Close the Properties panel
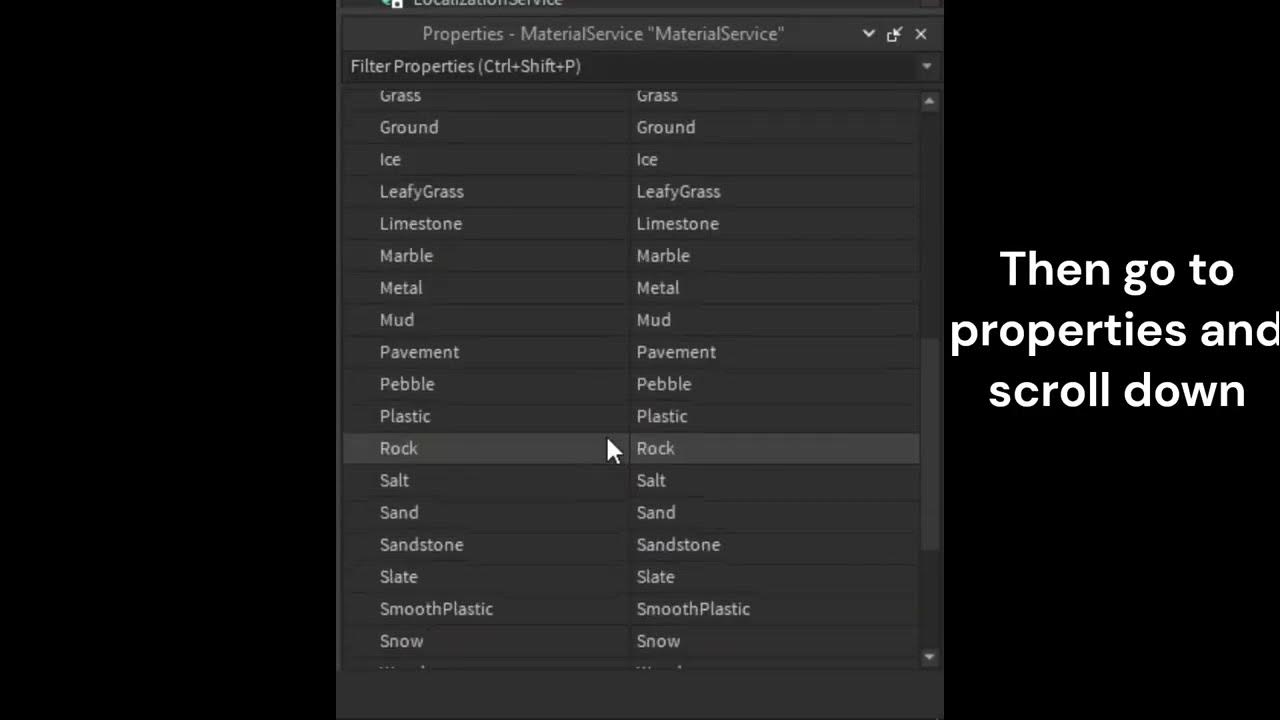This screenshot has height=720, width=1280. (921, 34)
